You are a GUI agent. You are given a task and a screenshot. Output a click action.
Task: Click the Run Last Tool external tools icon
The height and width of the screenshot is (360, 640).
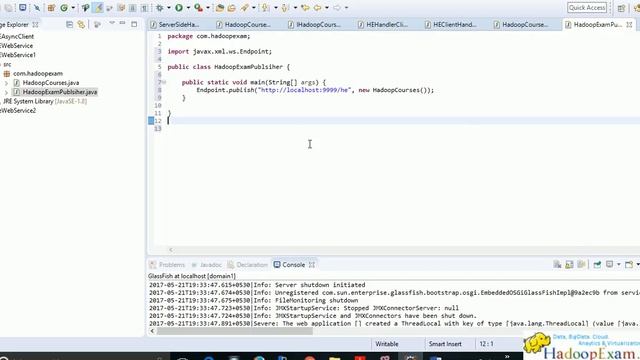click(x=198, y=7)
